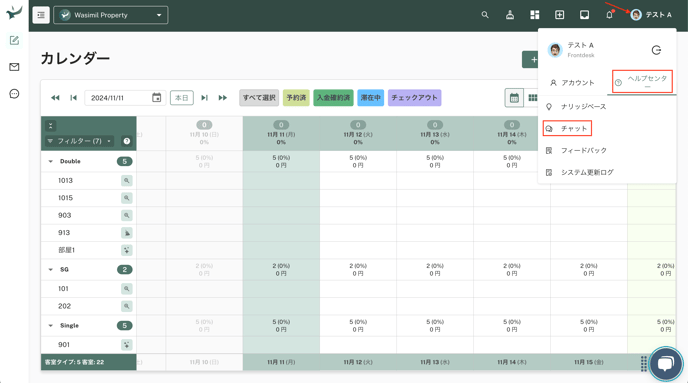Select the アカウント tab
Image resolution: width=688 pixels, height=383 pixels.
(573, 82)
